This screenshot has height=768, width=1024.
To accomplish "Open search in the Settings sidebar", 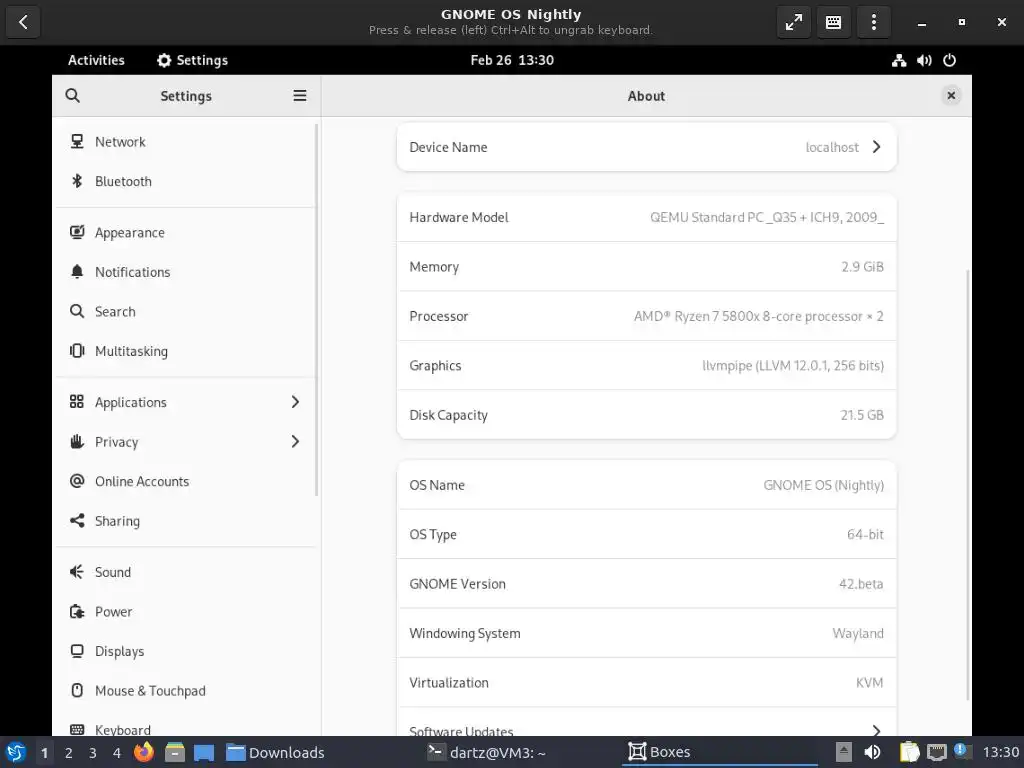I will point(72,96).
